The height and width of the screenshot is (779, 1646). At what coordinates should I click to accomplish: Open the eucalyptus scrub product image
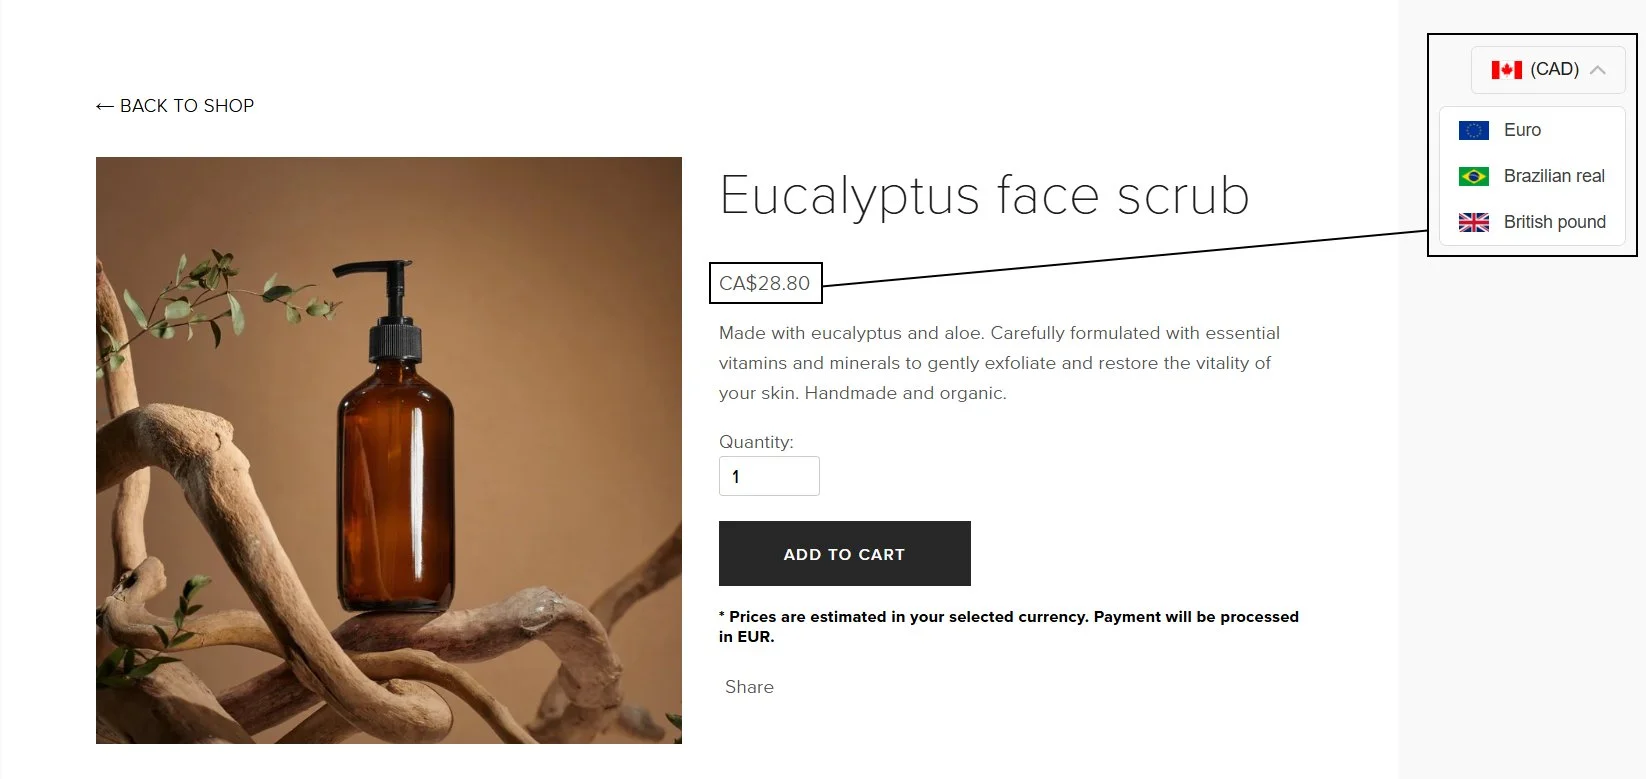pos(389,450)
